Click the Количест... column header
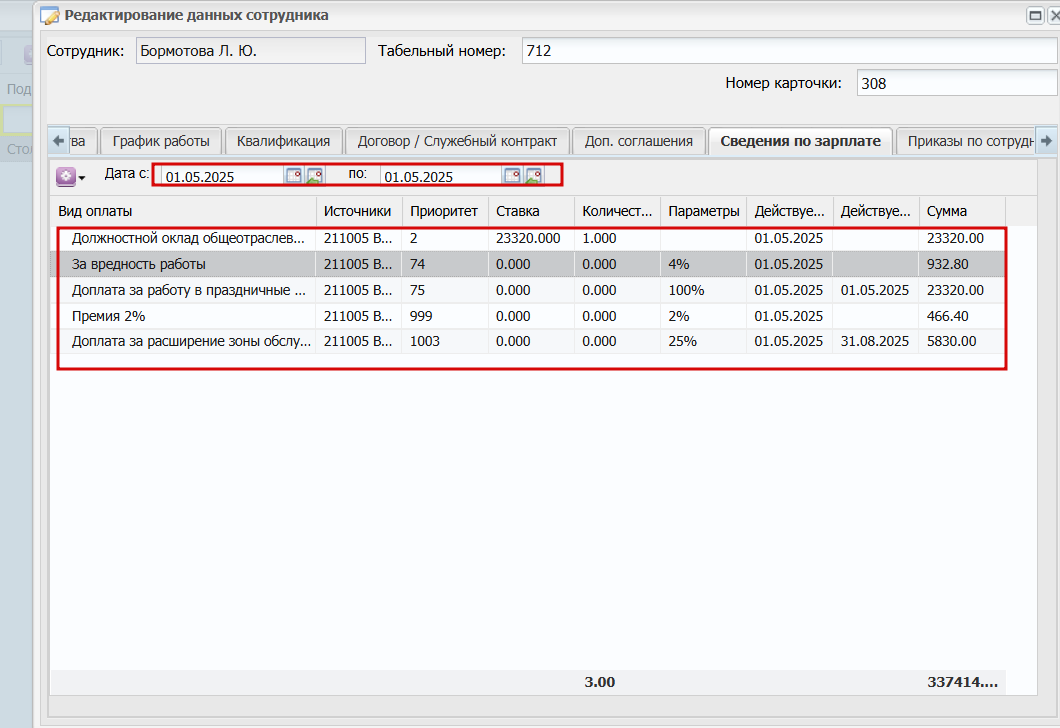The image size is (1060, 728). (617, 211)
